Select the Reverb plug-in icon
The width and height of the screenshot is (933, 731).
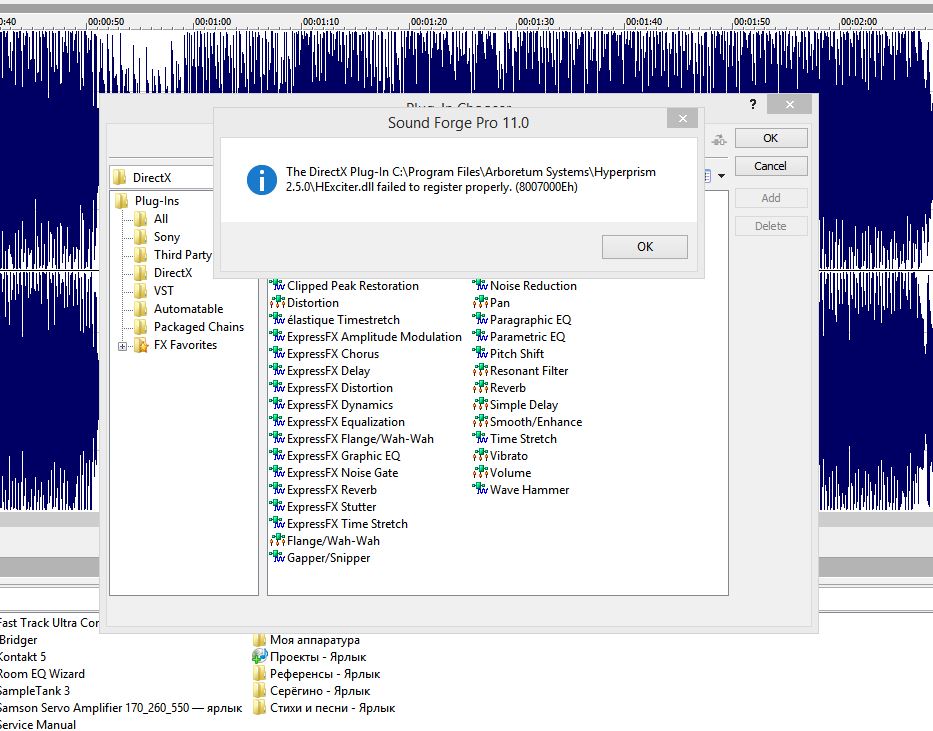tap(480, 388)
